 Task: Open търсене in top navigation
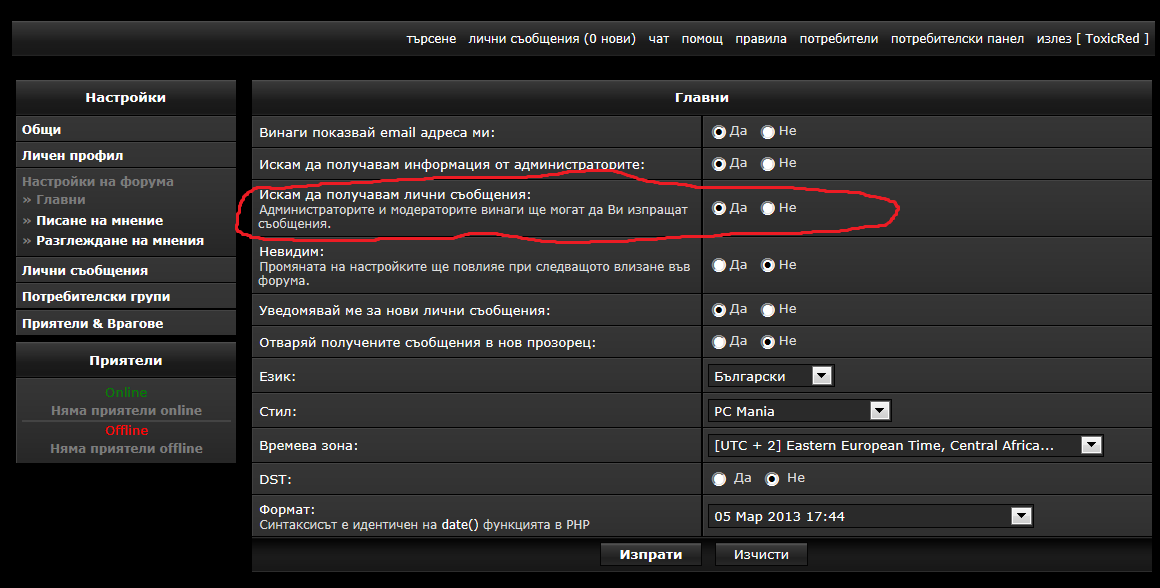(x=431, y=38)
